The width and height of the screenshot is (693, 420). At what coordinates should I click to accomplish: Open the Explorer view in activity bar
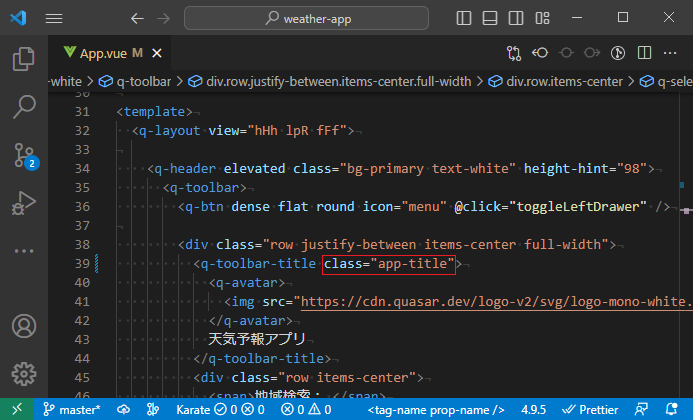23,59
